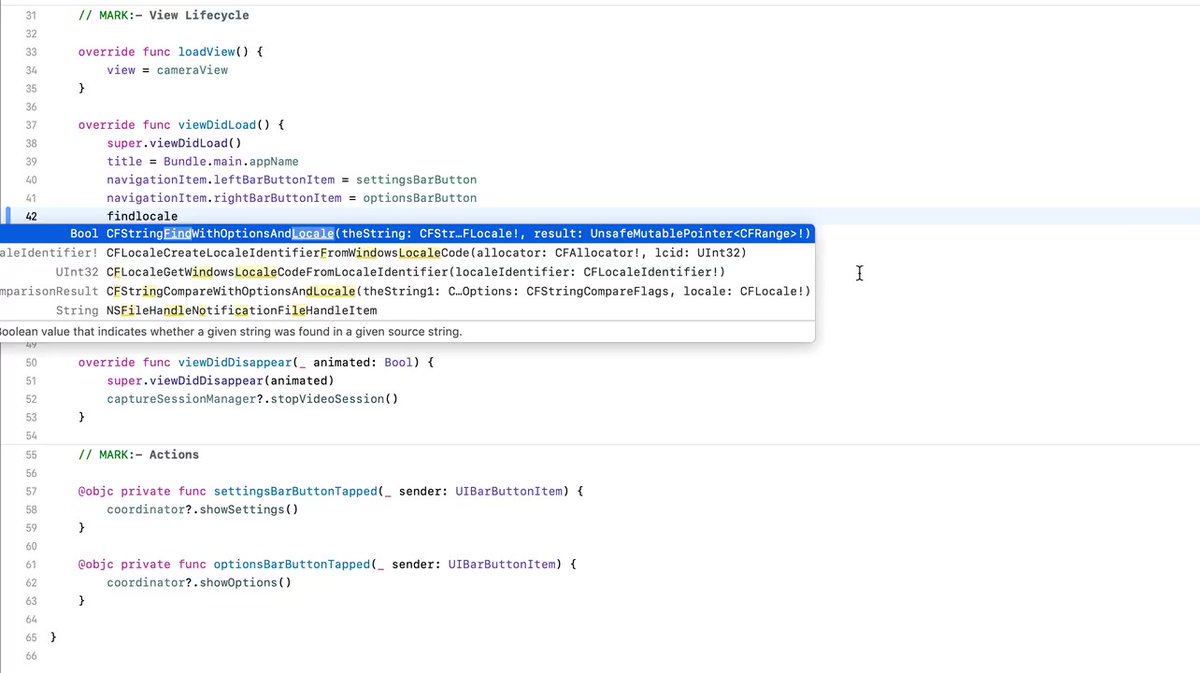
Task: Click the rightBarButtonItem assignment line
Action: coord(292,198)
